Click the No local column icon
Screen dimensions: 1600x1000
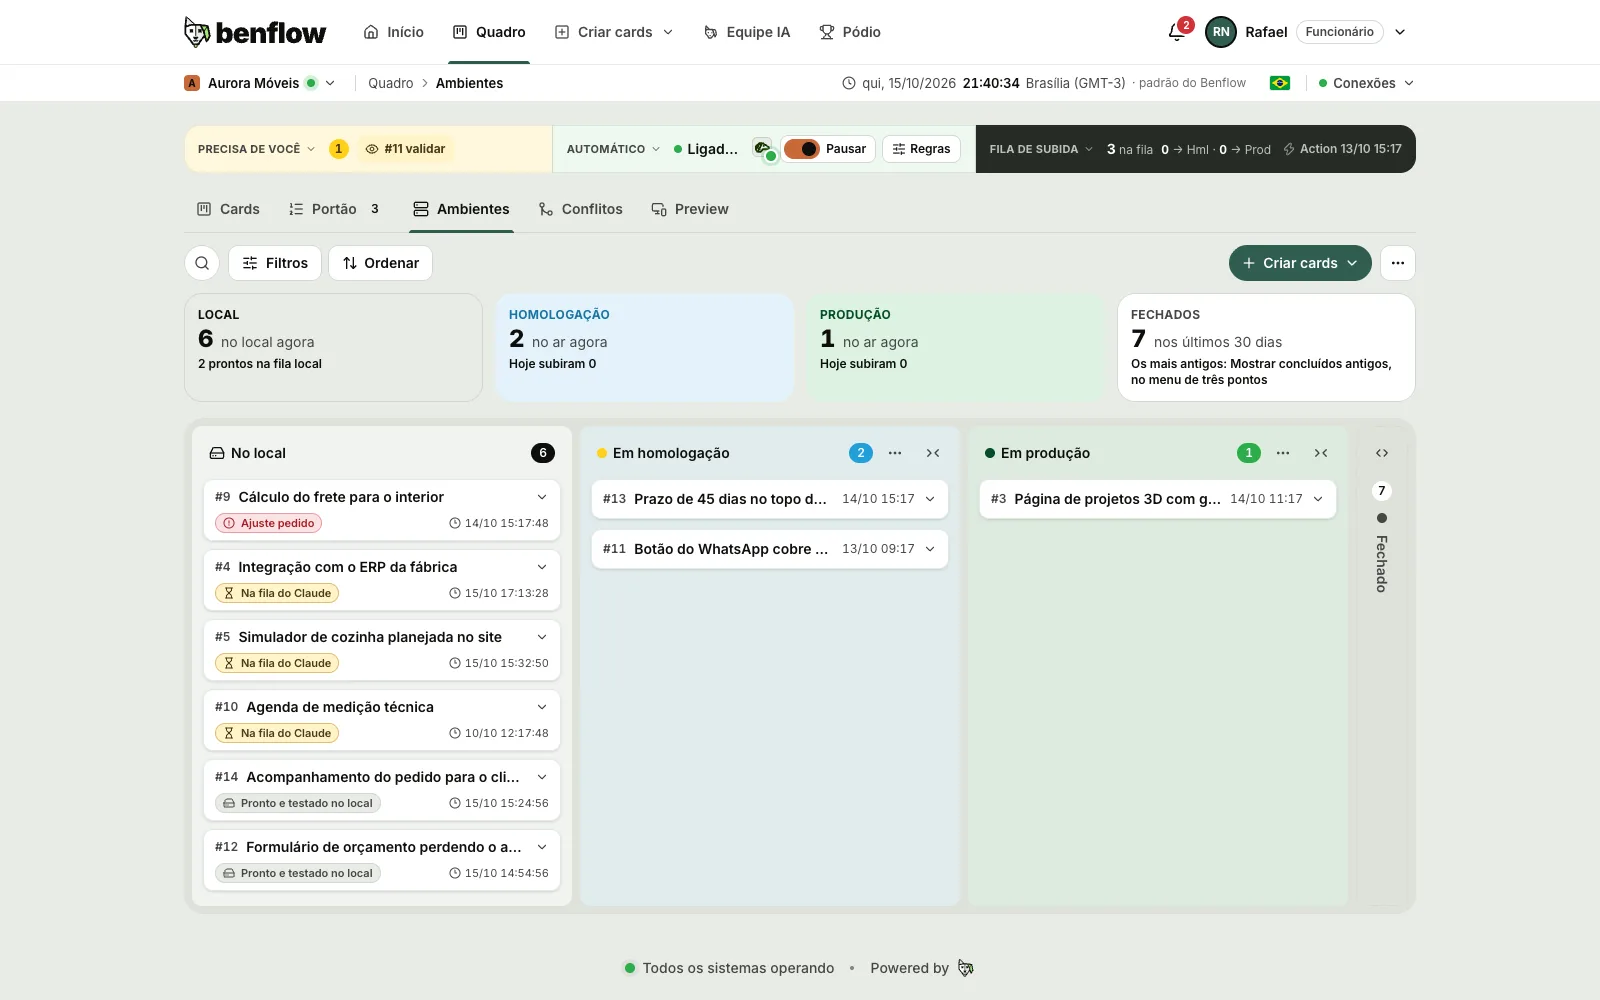(x=217, y=453)
